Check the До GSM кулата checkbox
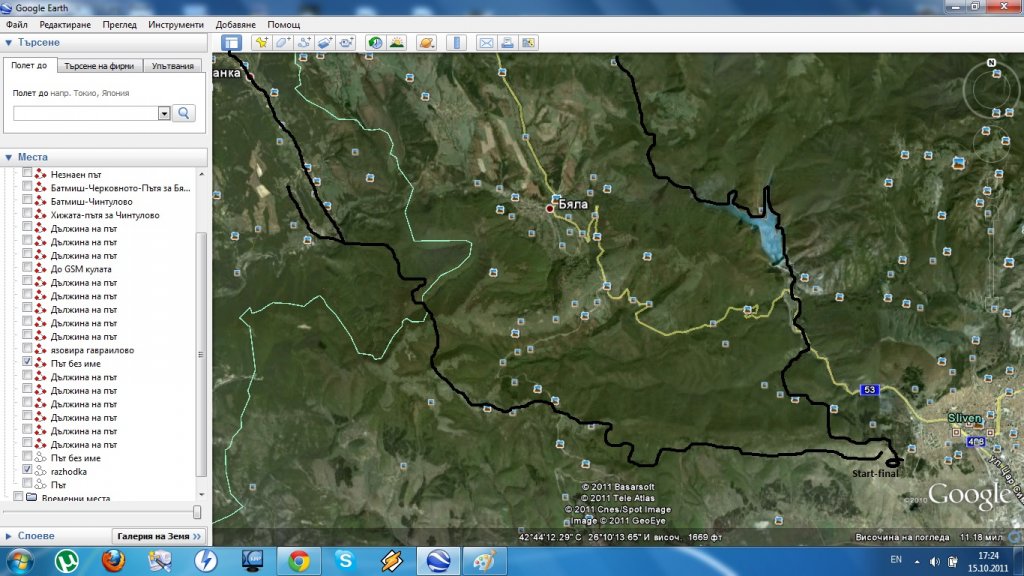The height and width of the screenshot is (576, 1024). (x=27, y=269)
